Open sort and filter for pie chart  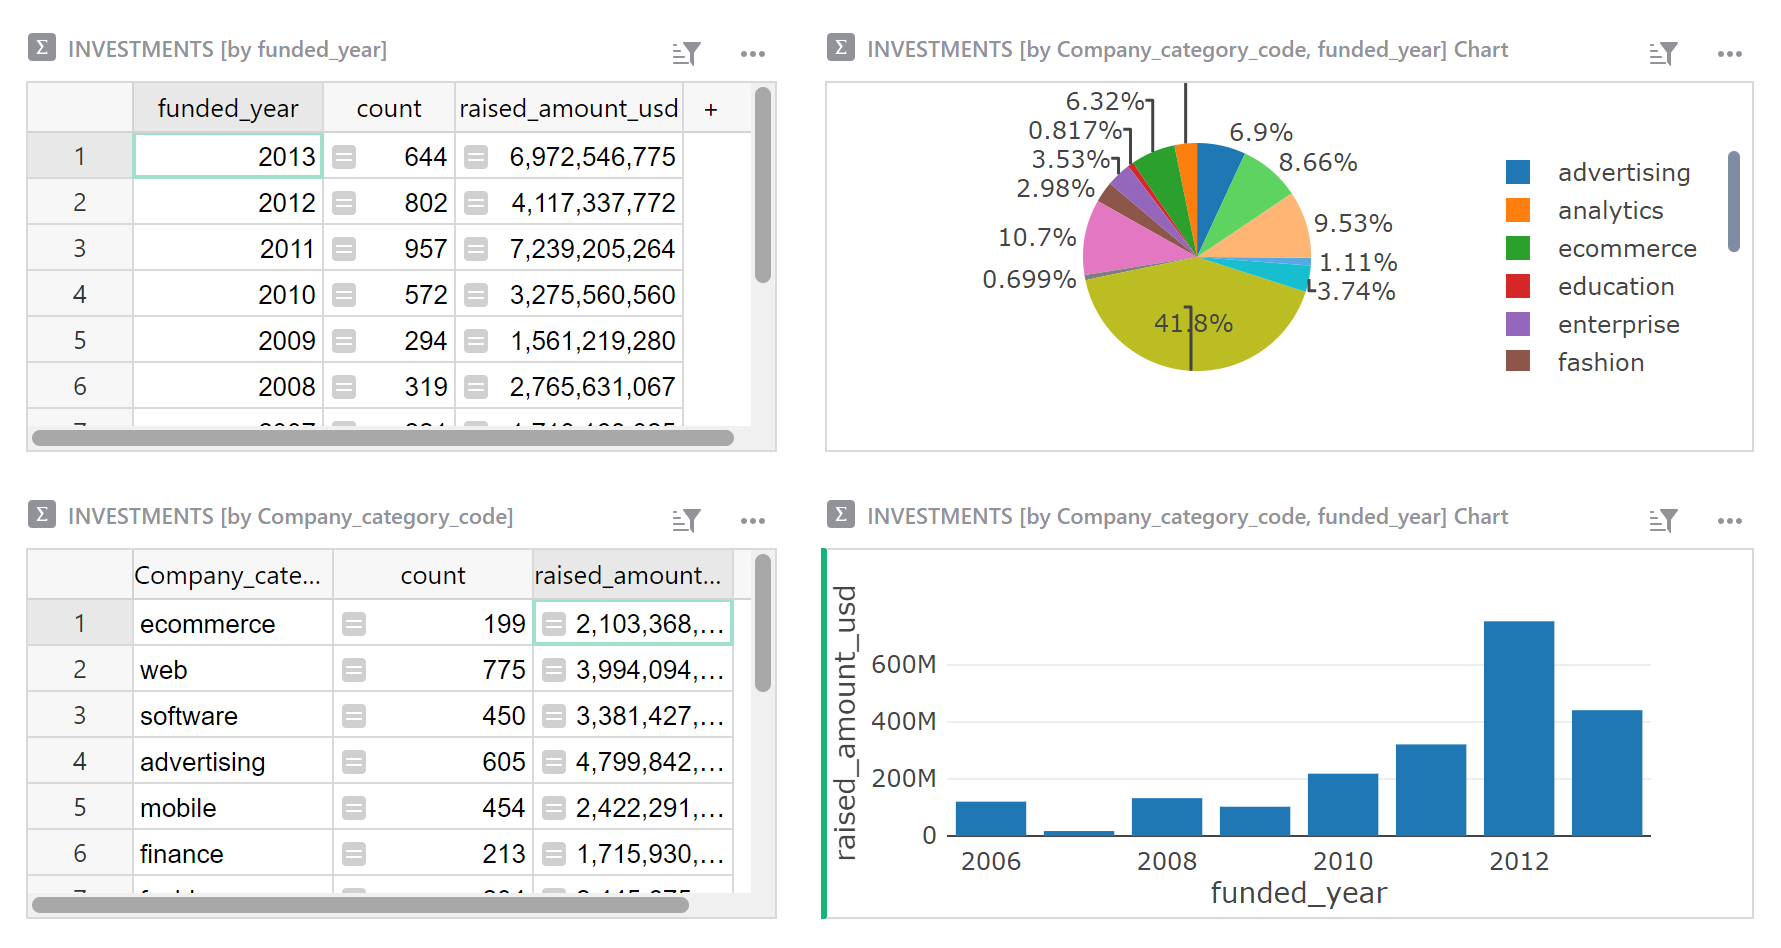(x=1662, y=53)
